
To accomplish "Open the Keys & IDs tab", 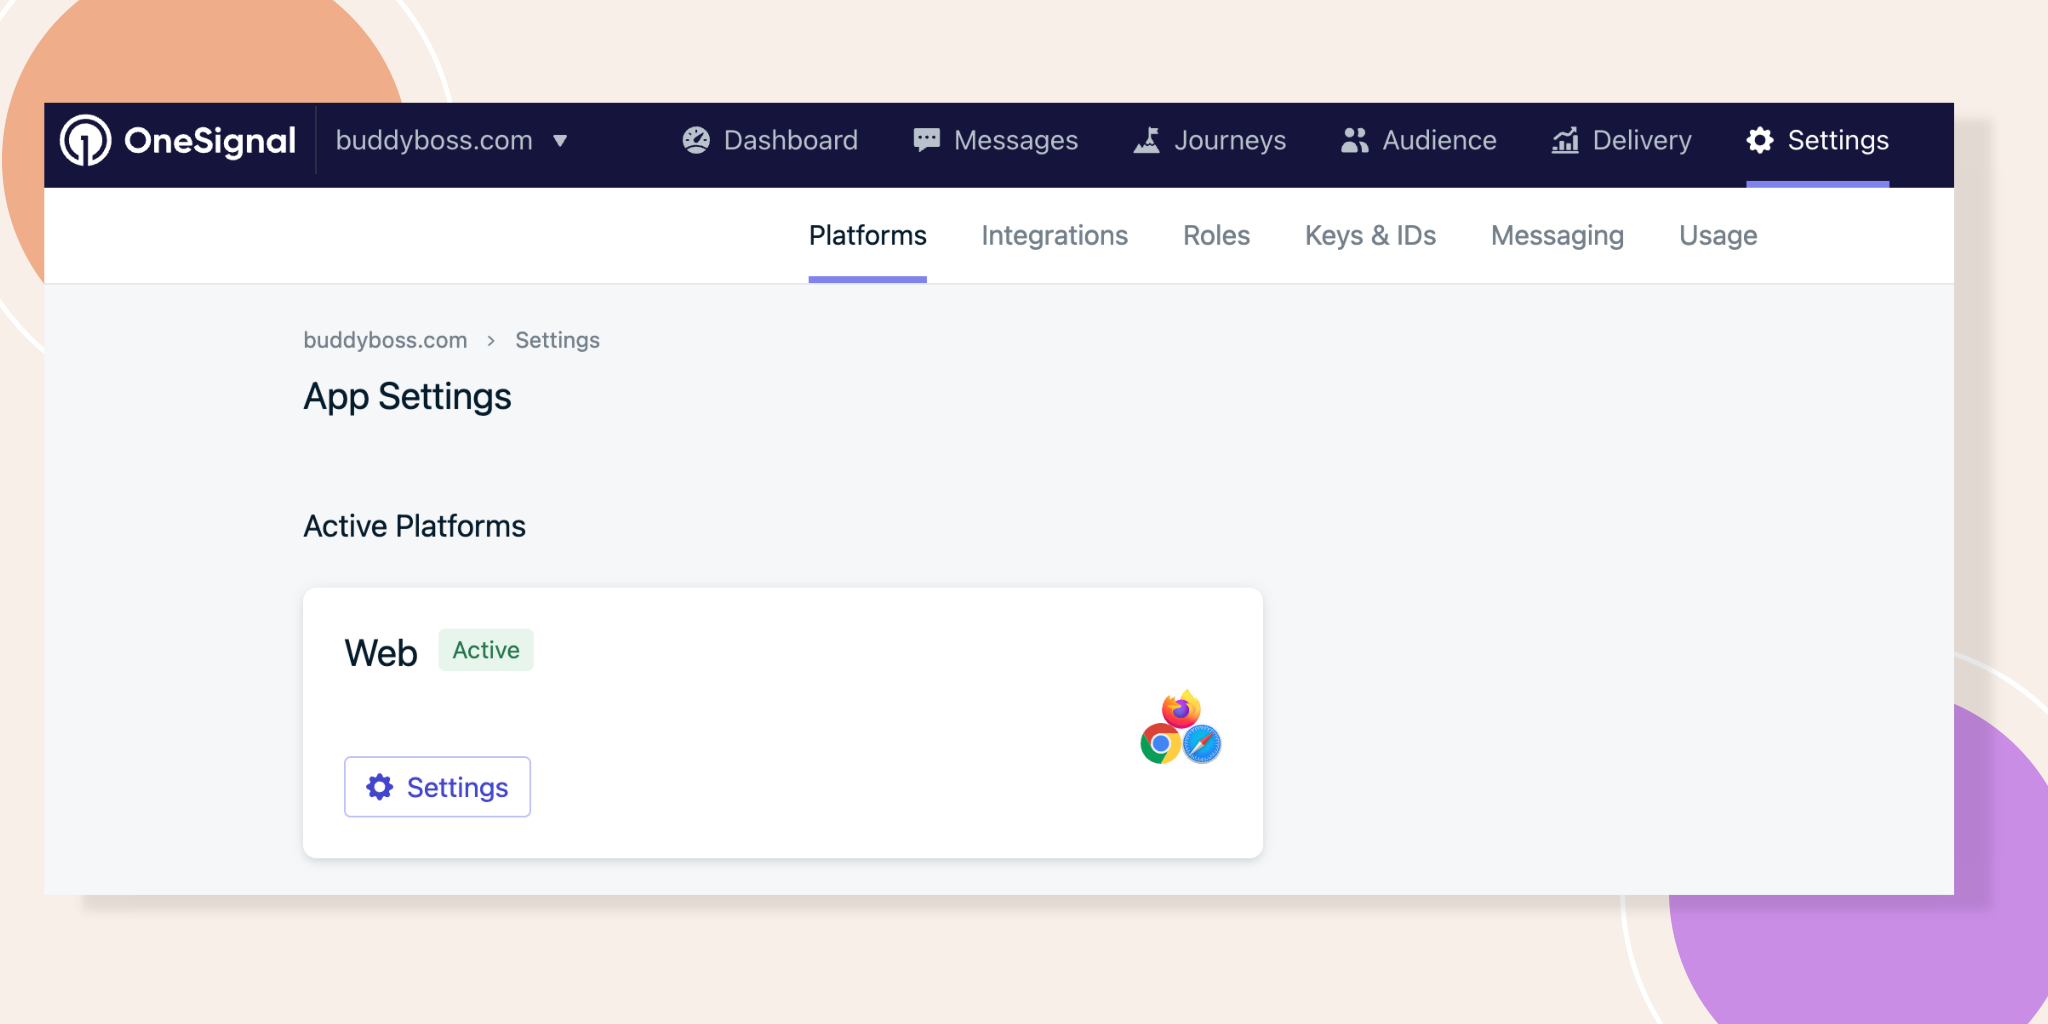I will pos(1370,236).
